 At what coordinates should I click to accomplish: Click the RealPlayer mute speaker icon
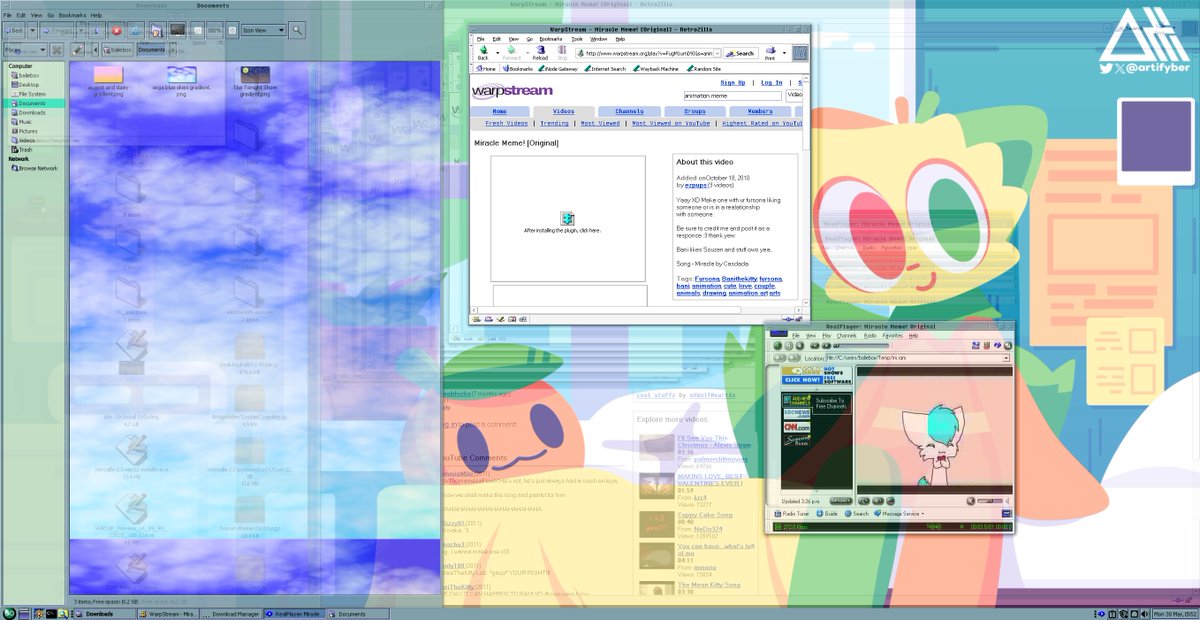[972, 501]
